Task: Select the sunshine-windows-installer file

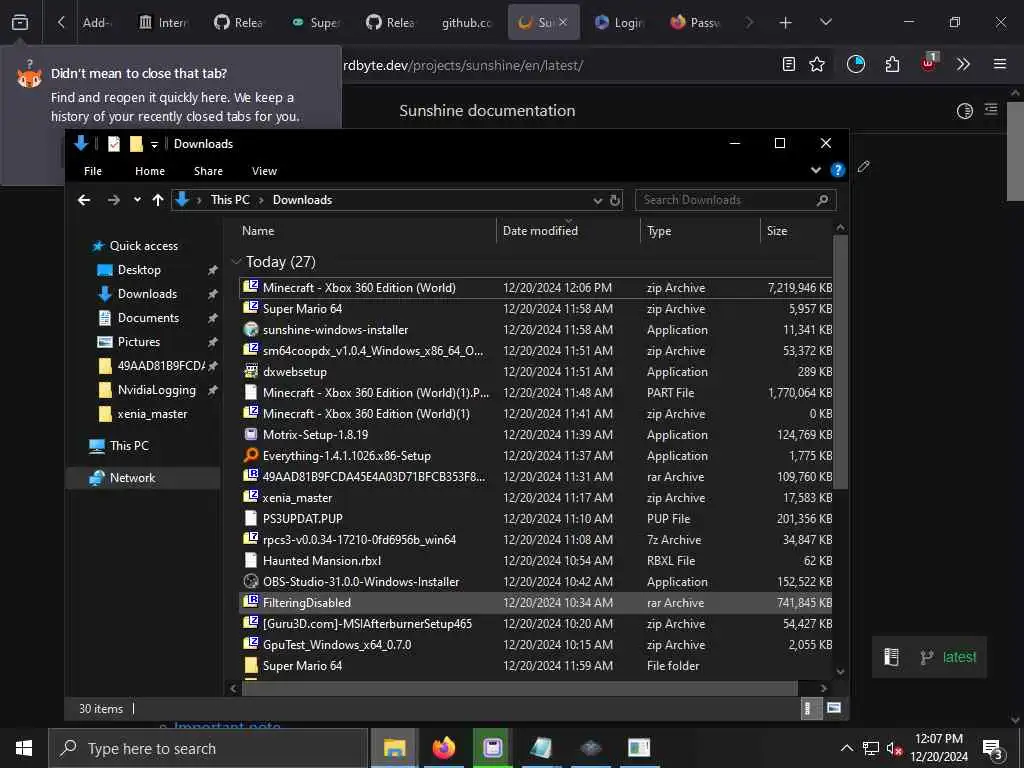Action: pos(536,330)
